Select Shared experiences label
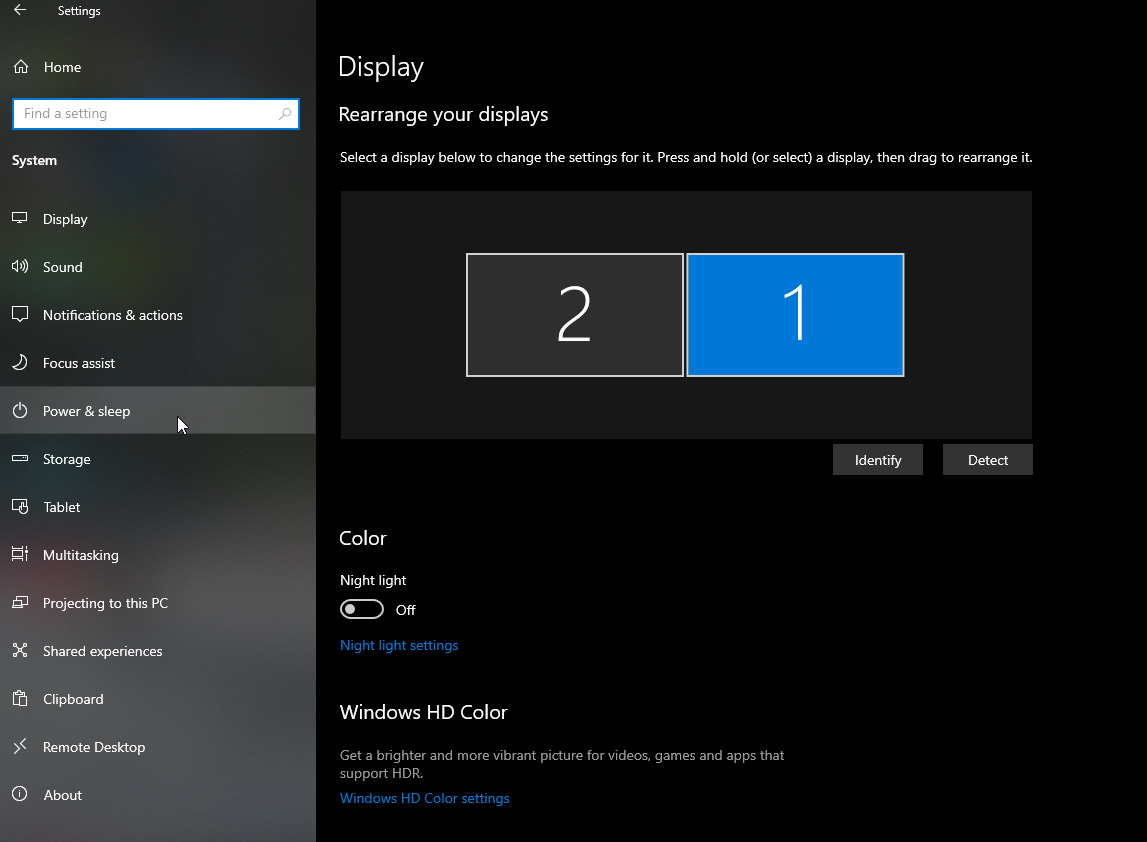The height and width of the screenshot is (842, 1147). (x=102, y=651)
